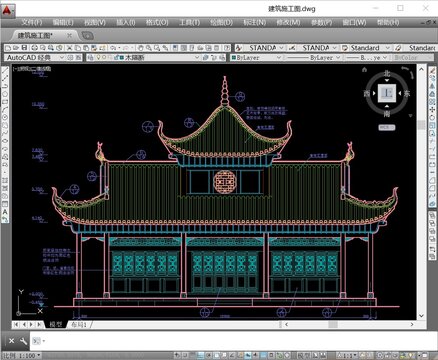Toggle Object Snap in status bar
Viewport: 438px width, 360px height.
pos(216,355)
